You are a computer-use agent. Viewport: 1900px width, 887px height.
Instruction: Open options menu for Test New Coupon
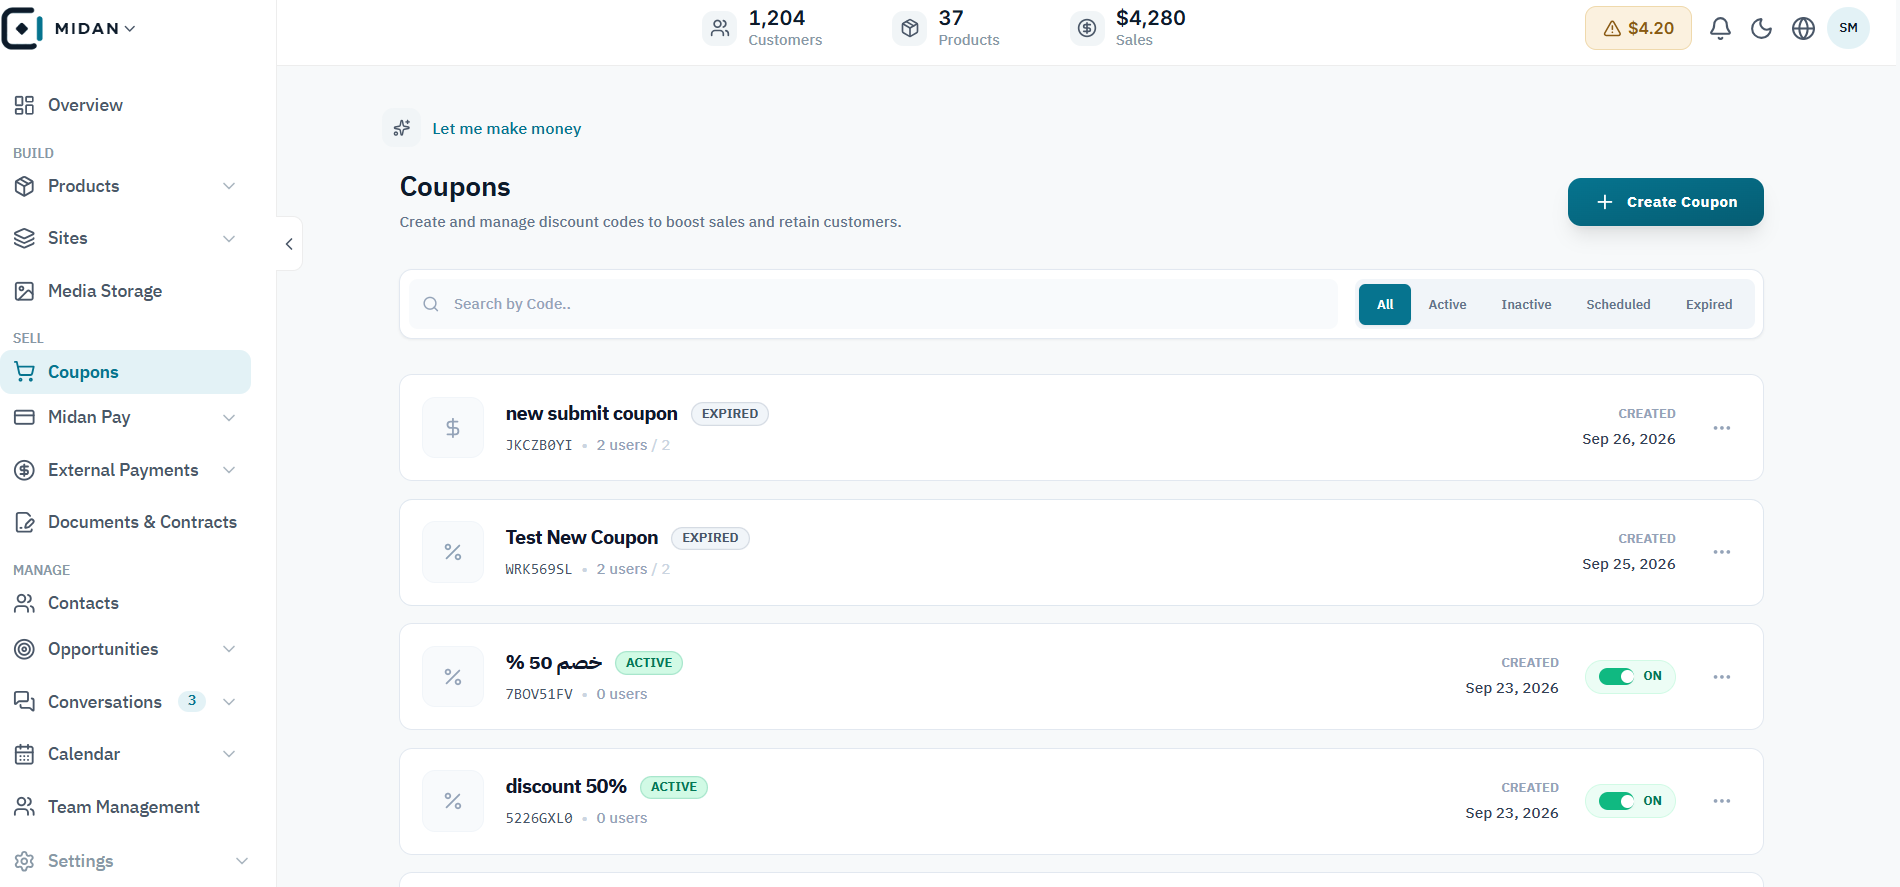[x=1721, y=552]
